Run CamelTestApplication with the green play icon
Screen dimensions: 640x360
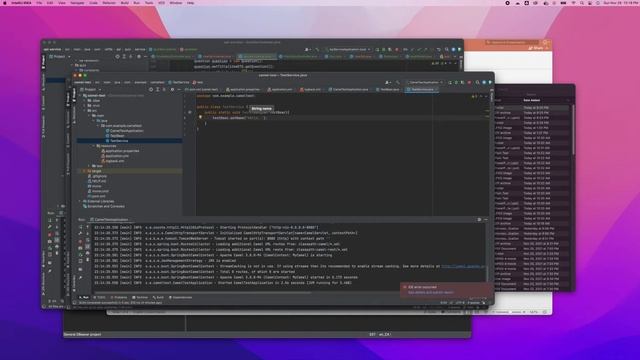(x=450, y=82)
